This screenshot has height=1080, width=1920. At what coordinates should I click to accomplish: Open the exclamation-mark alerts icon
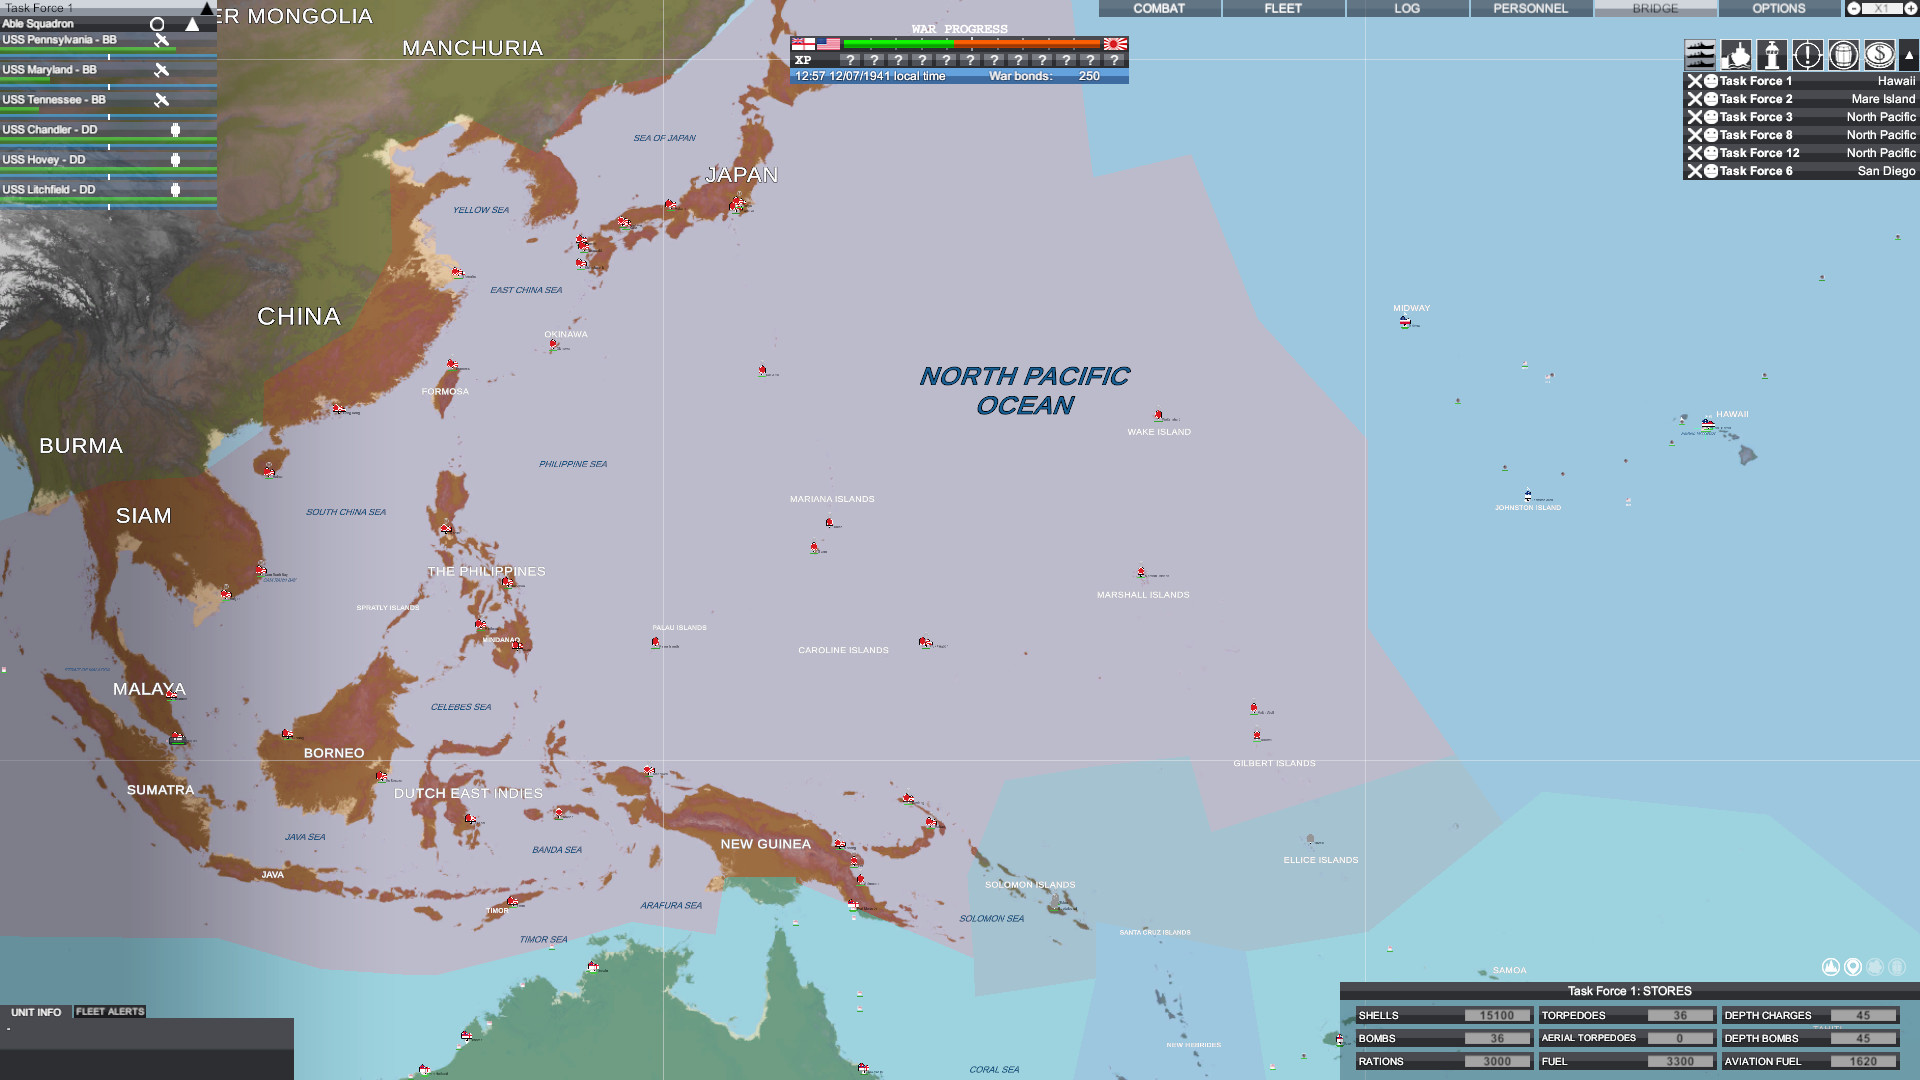[x=1806, y=54]
